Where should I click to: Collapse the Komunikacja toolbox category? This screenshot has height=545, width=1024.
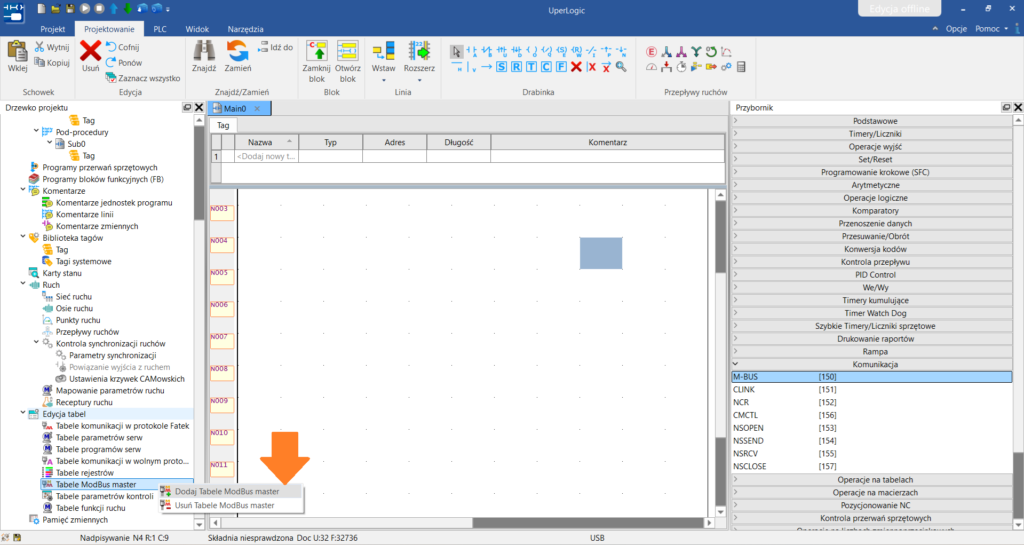[735, 364]
